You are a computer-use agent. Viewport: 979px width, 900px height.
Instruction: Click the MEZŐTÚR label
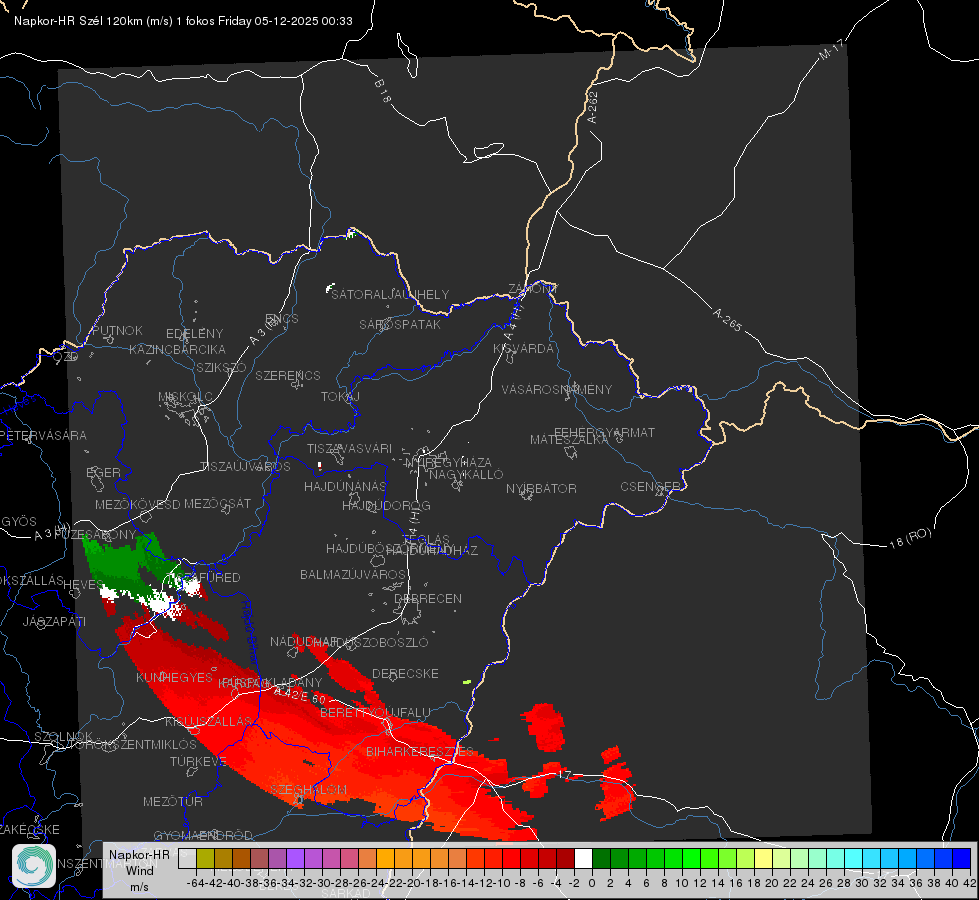click(173, 801)
